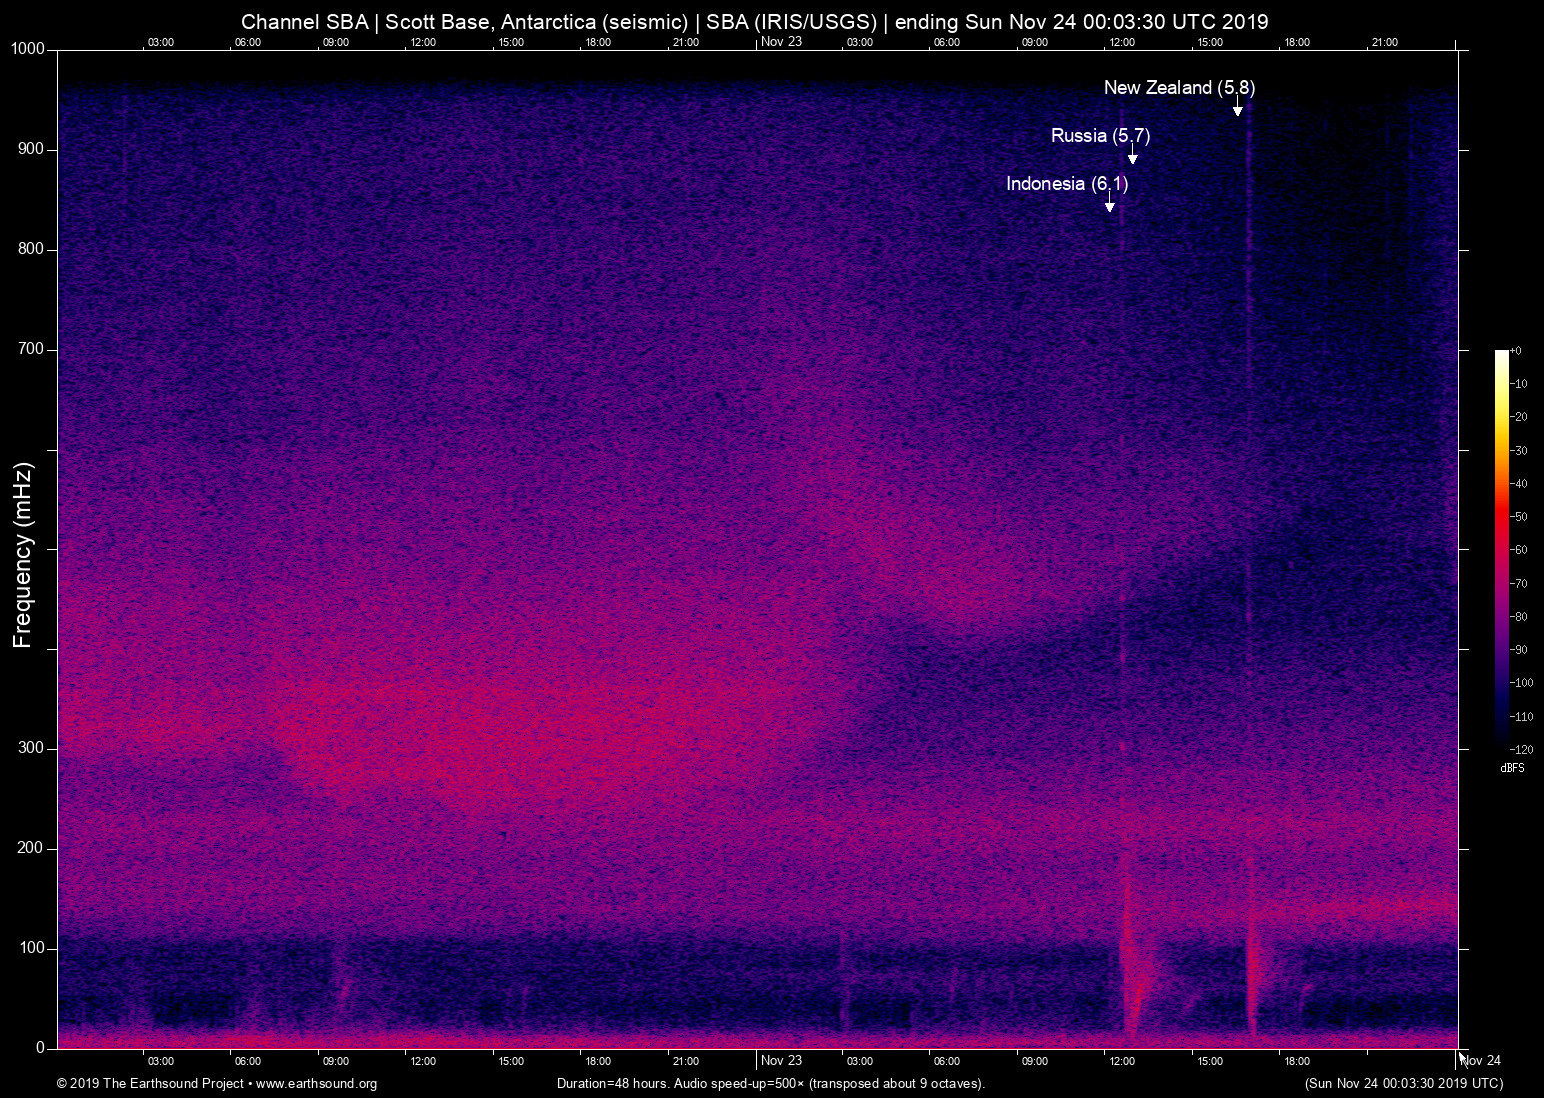Click the 700 frequency tick label
Screen dimensions: 1544x1098
tap(32, 349)
